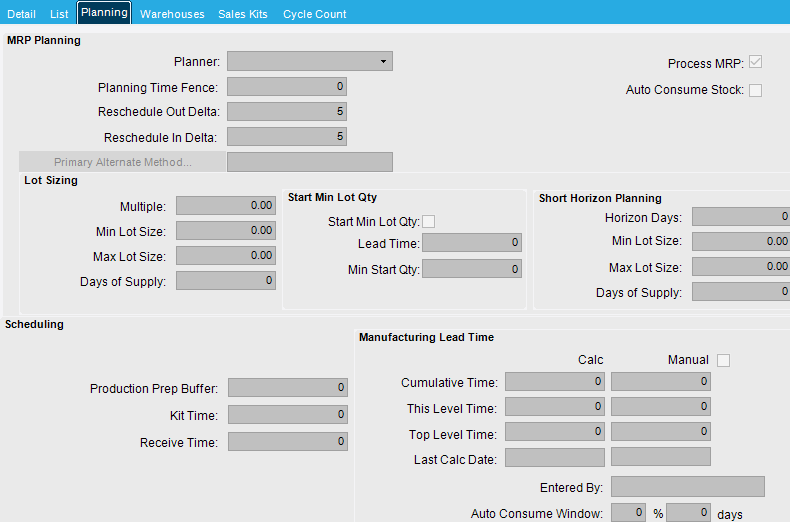This screenshot has height=522, width=790.
Task: Select the Lot Sizing Multiple field
Action: [x=226, y=206]
